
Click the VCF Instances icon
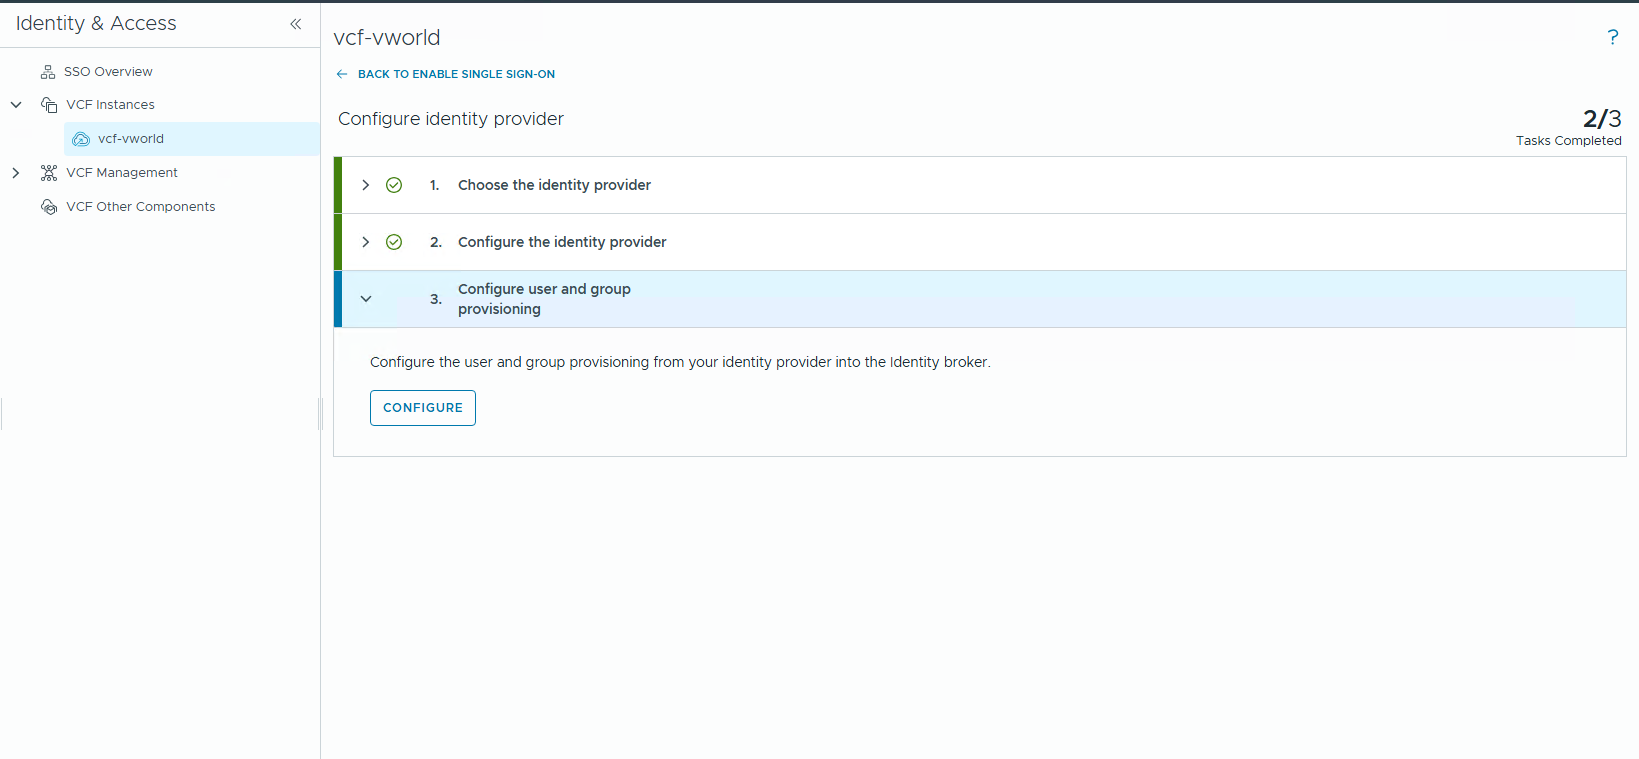point(49,105)
